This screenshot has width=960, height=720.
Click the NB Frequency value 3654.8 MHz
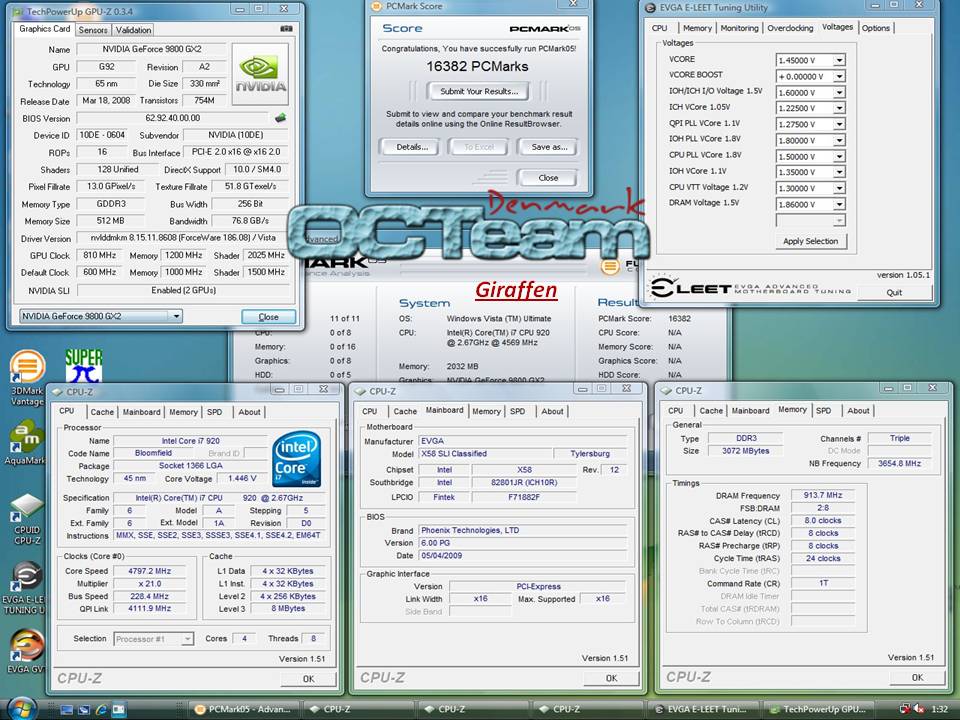(x=899, y=463)
